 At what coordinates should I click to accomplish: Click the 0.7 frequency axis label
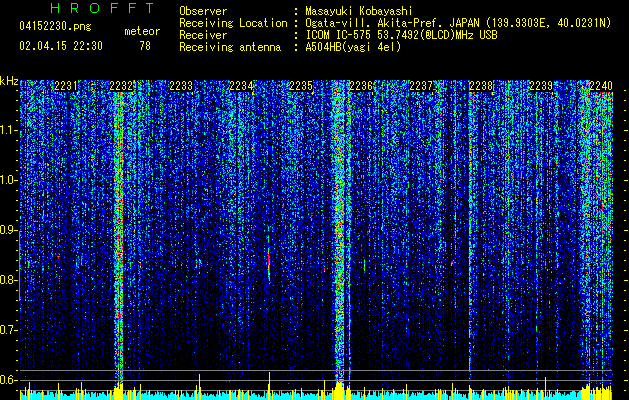pyautogui.click(x=8, y=330)
